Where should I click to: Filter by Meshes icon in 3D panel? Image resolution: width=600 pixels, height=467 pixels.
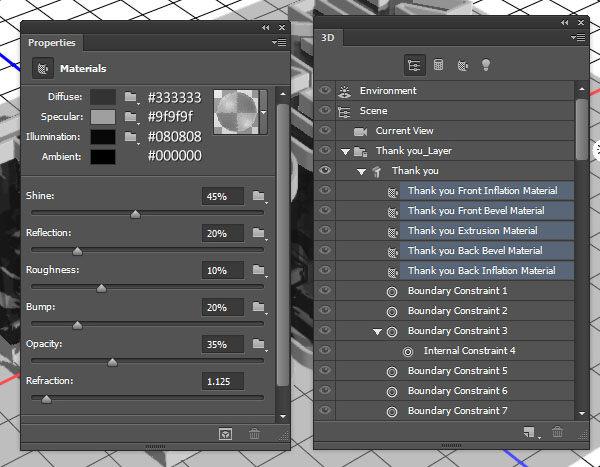tap(439, 65)
